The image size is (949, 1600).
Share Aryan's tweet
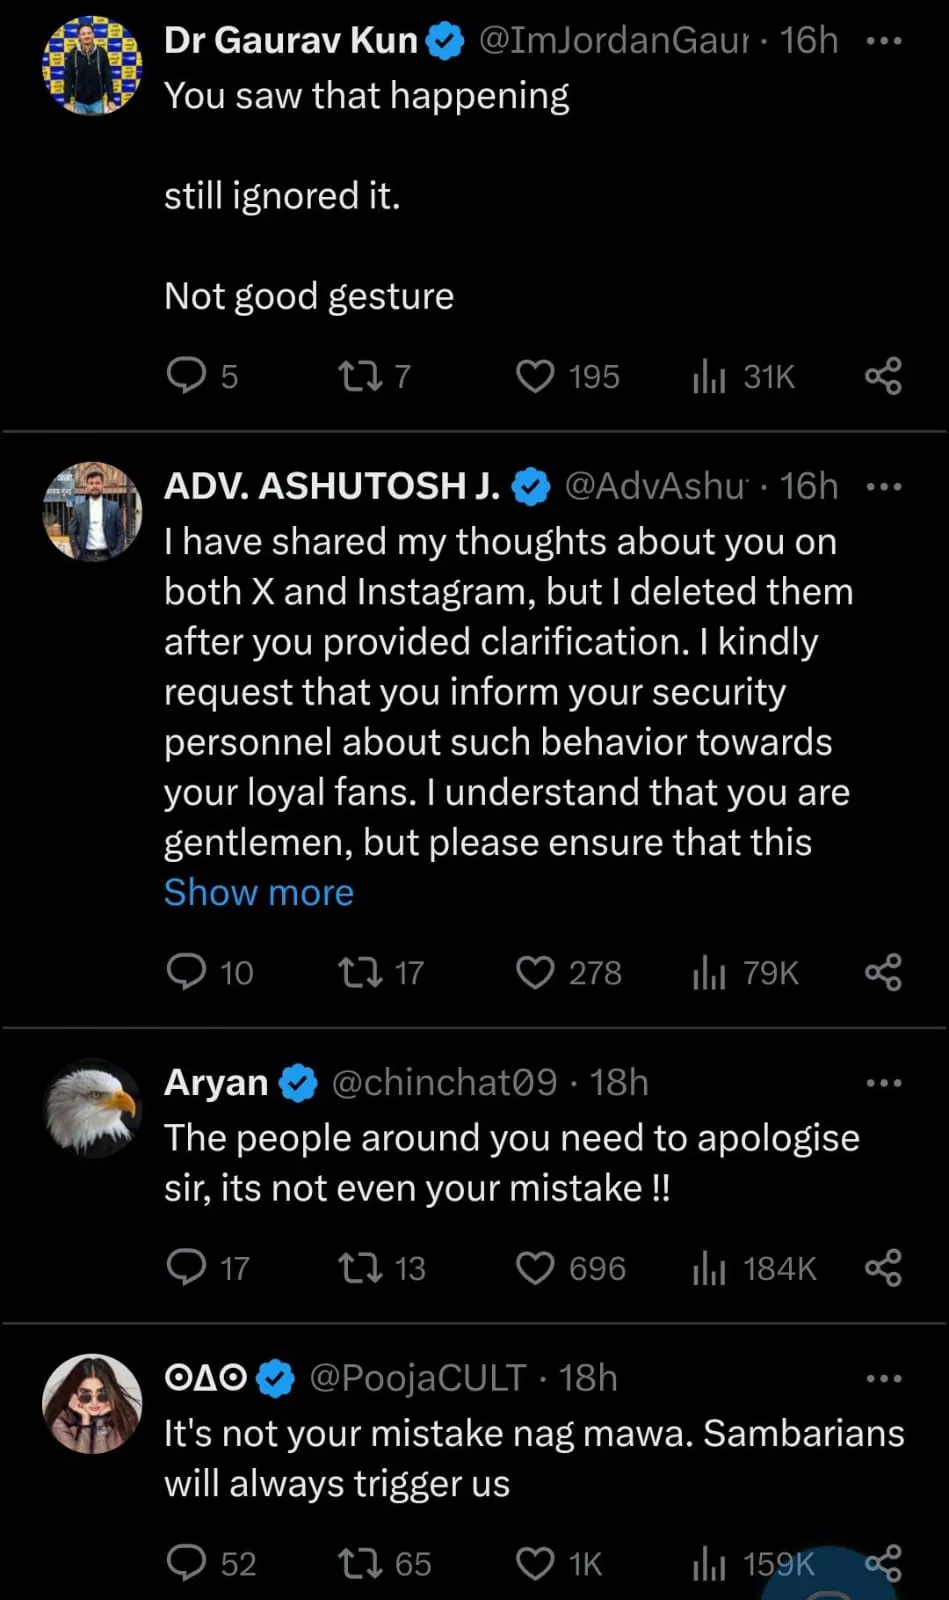[883, 1268]
